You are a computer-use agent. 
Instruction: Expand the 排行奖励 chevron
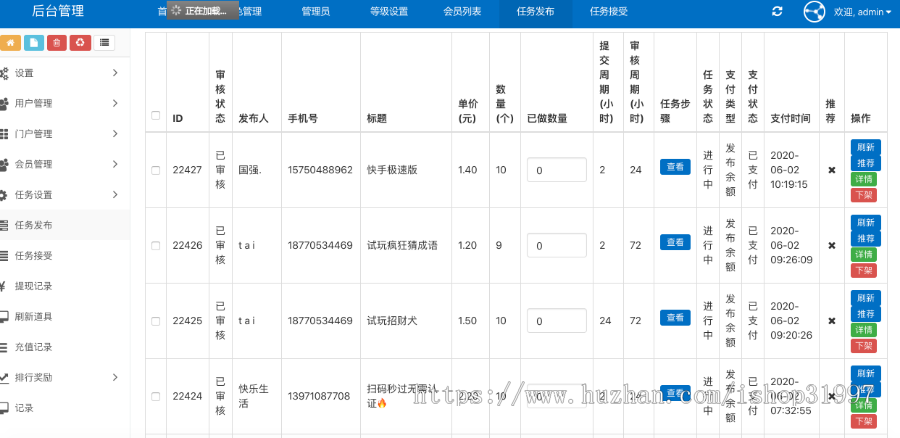tap(115, 377)
